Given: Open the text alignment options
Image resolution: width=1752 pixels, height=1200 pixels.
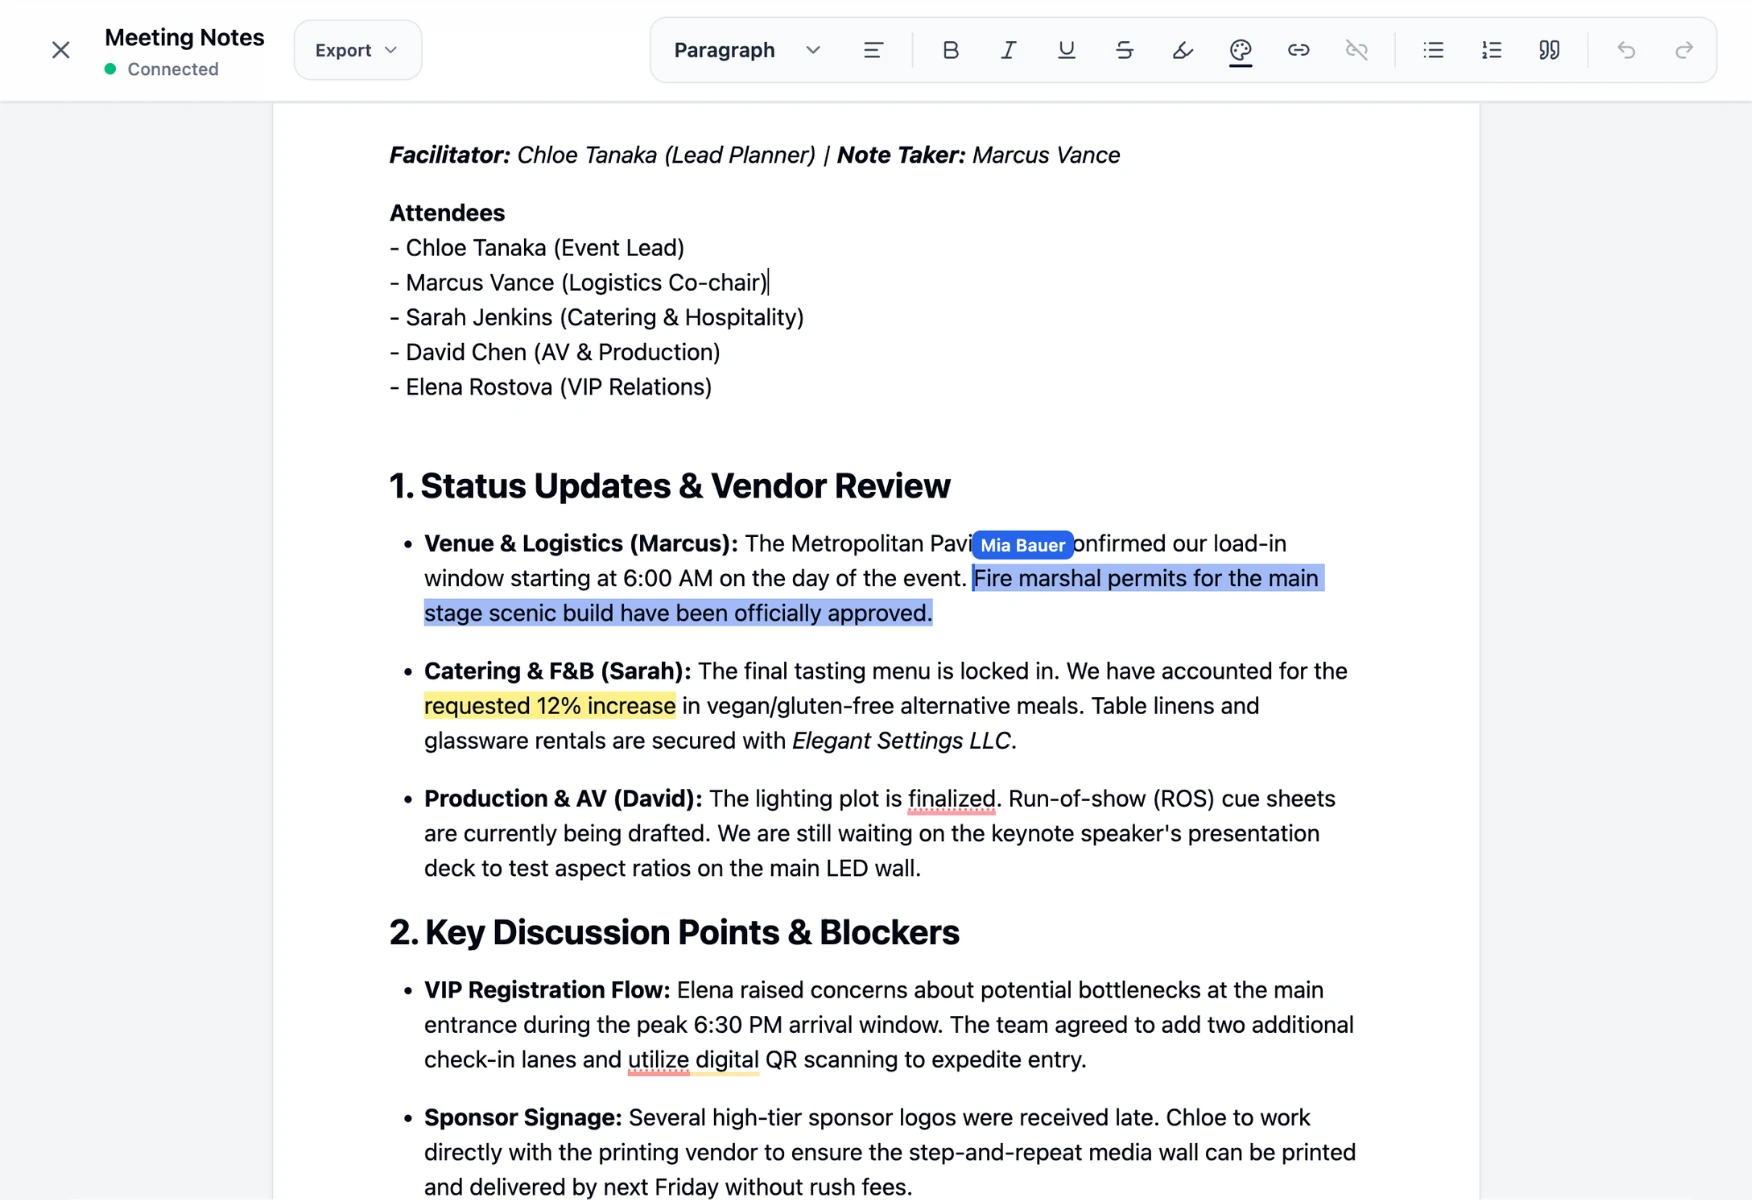Looking at the screenshot, I should point(873,50).
